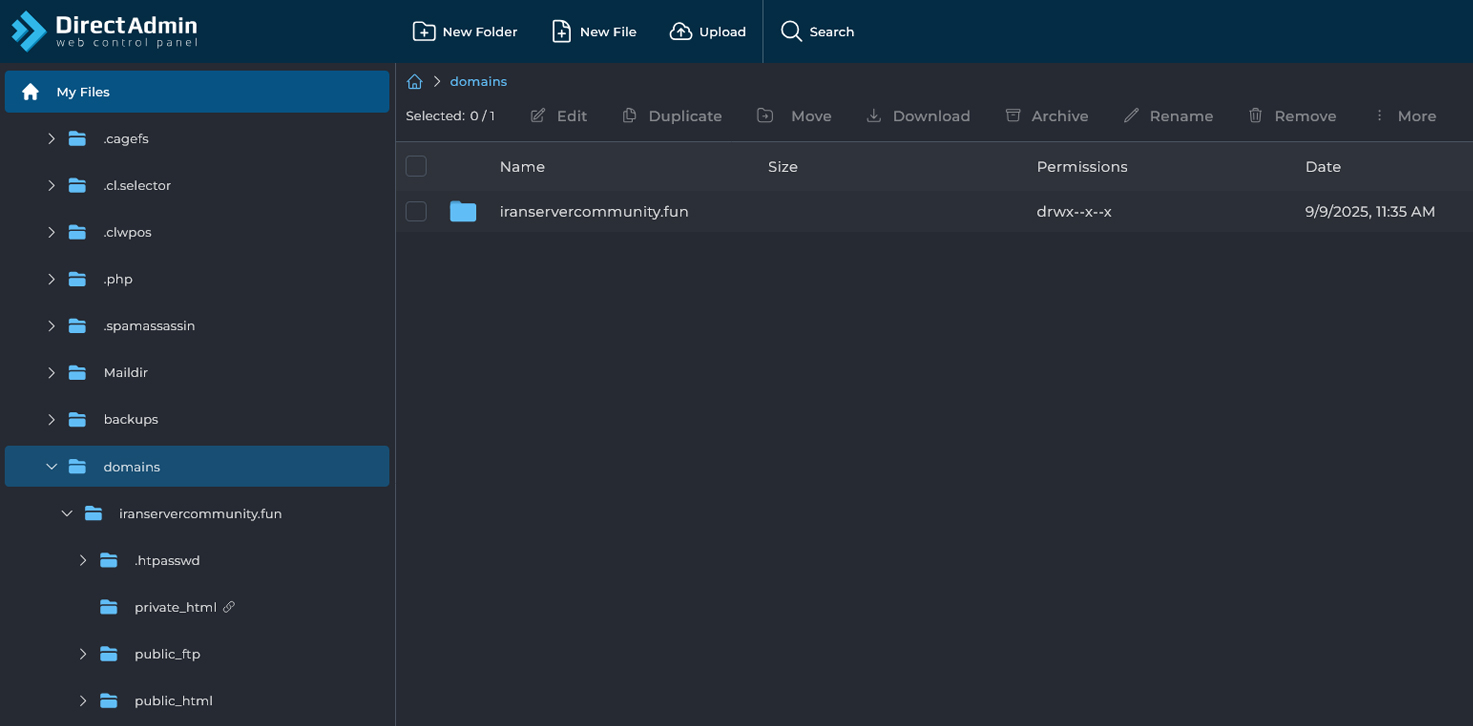This screenshot has width=1473, height=726.
Task: Expand the Maildir folder in sidebar
Action: 52,373
